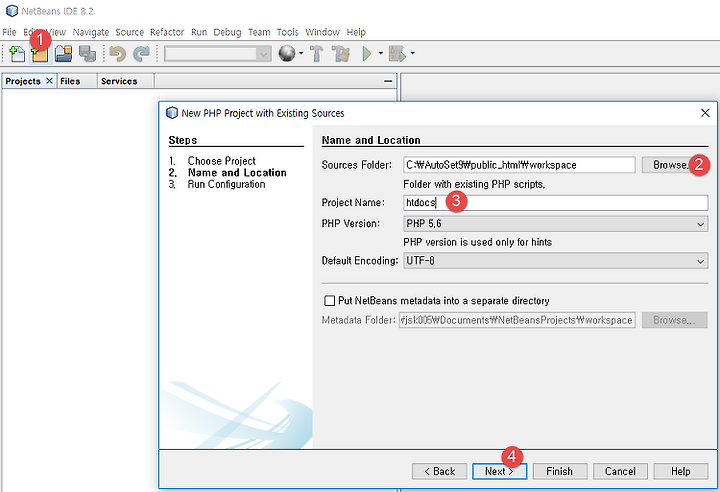Screen dimensions: 720x492
Task: Click the New File toolbar icon
Action: pyautogui.click(x=17, y=54)
